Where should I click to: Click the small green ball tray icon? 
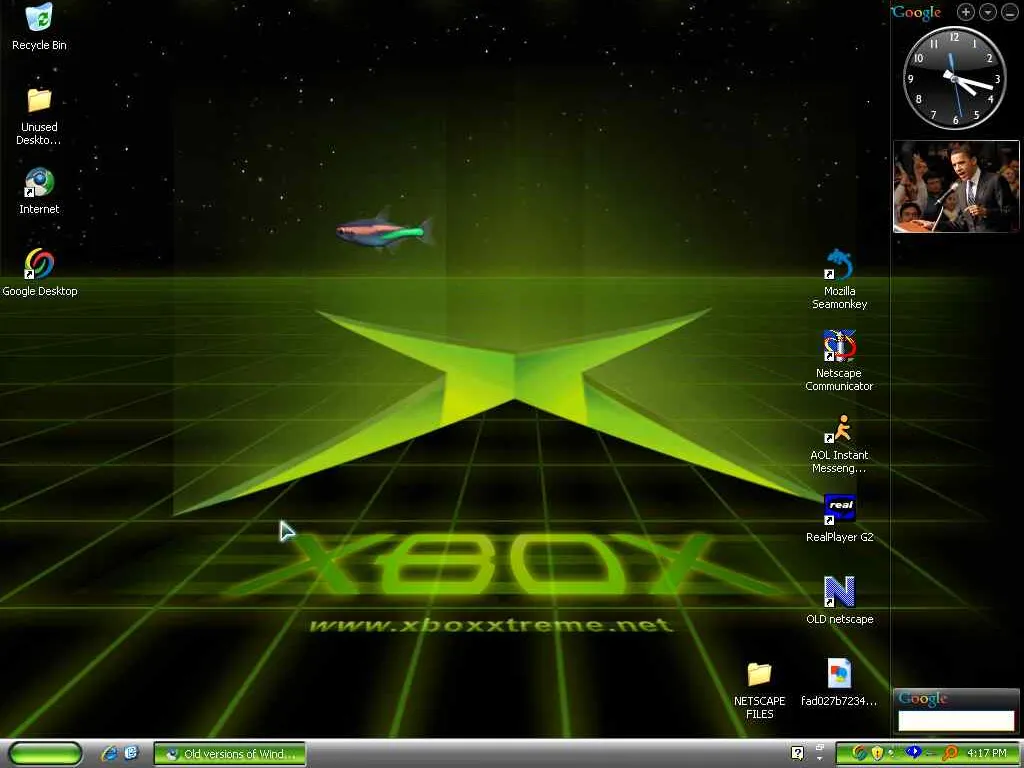[x=891, y=753]
